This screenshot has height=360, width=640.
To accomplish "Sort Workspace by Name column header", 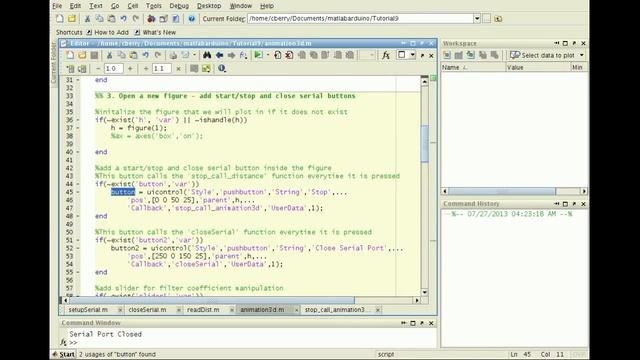I will (x=473, y=67).
